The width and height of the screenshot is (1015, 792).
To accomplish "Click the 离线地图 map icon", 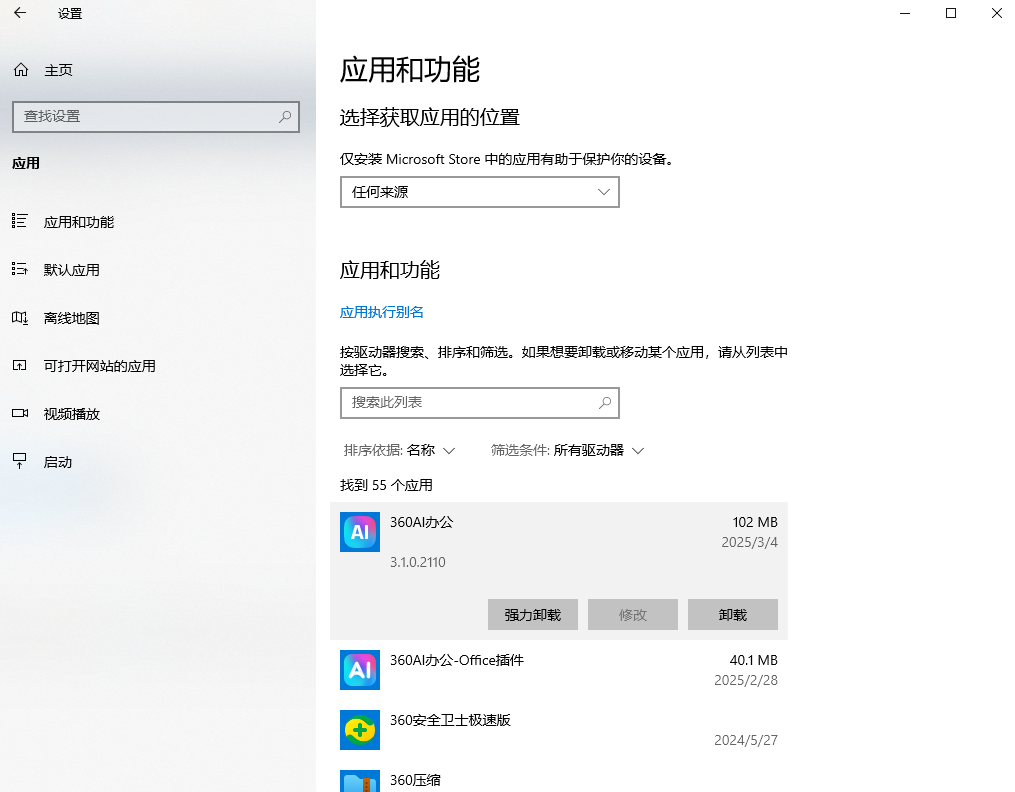I will 19,318.
